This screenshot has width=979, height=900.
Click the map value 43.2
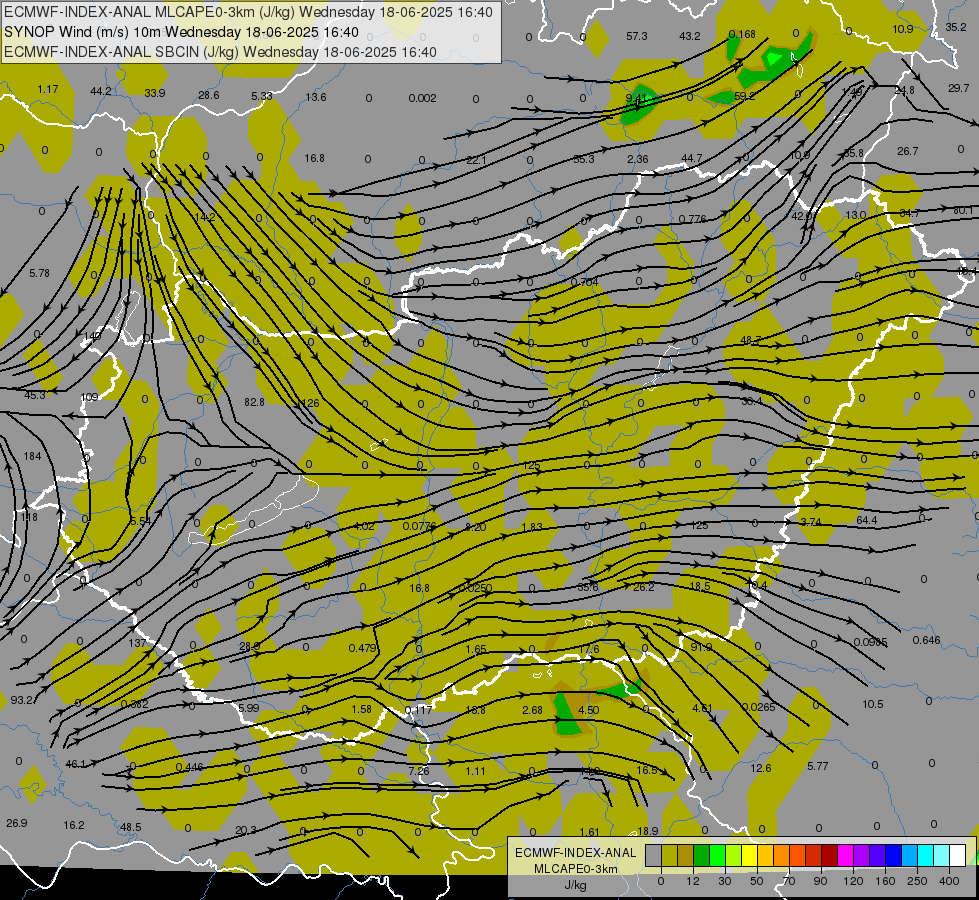coord(690,36)
